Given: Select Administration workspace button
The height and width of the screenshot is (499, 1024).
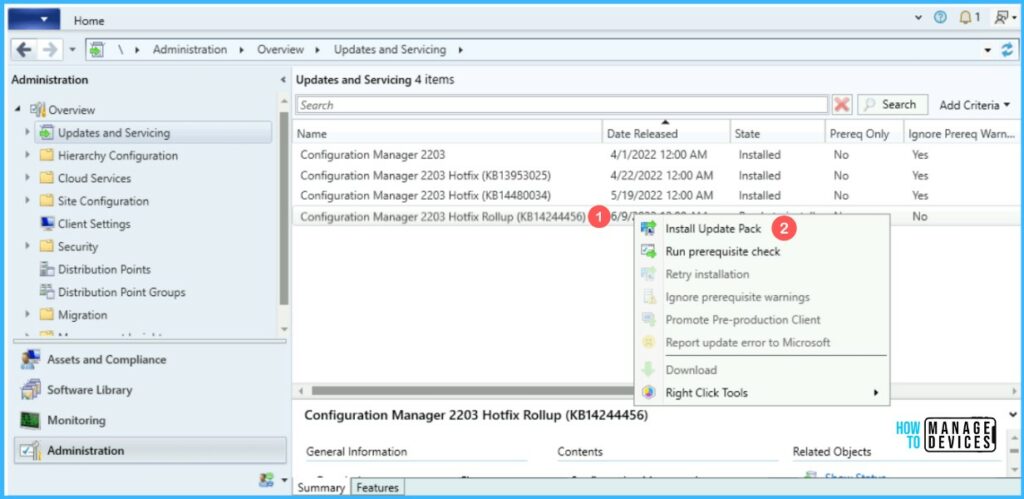Looking at the screenshot, I should (149, 451).
